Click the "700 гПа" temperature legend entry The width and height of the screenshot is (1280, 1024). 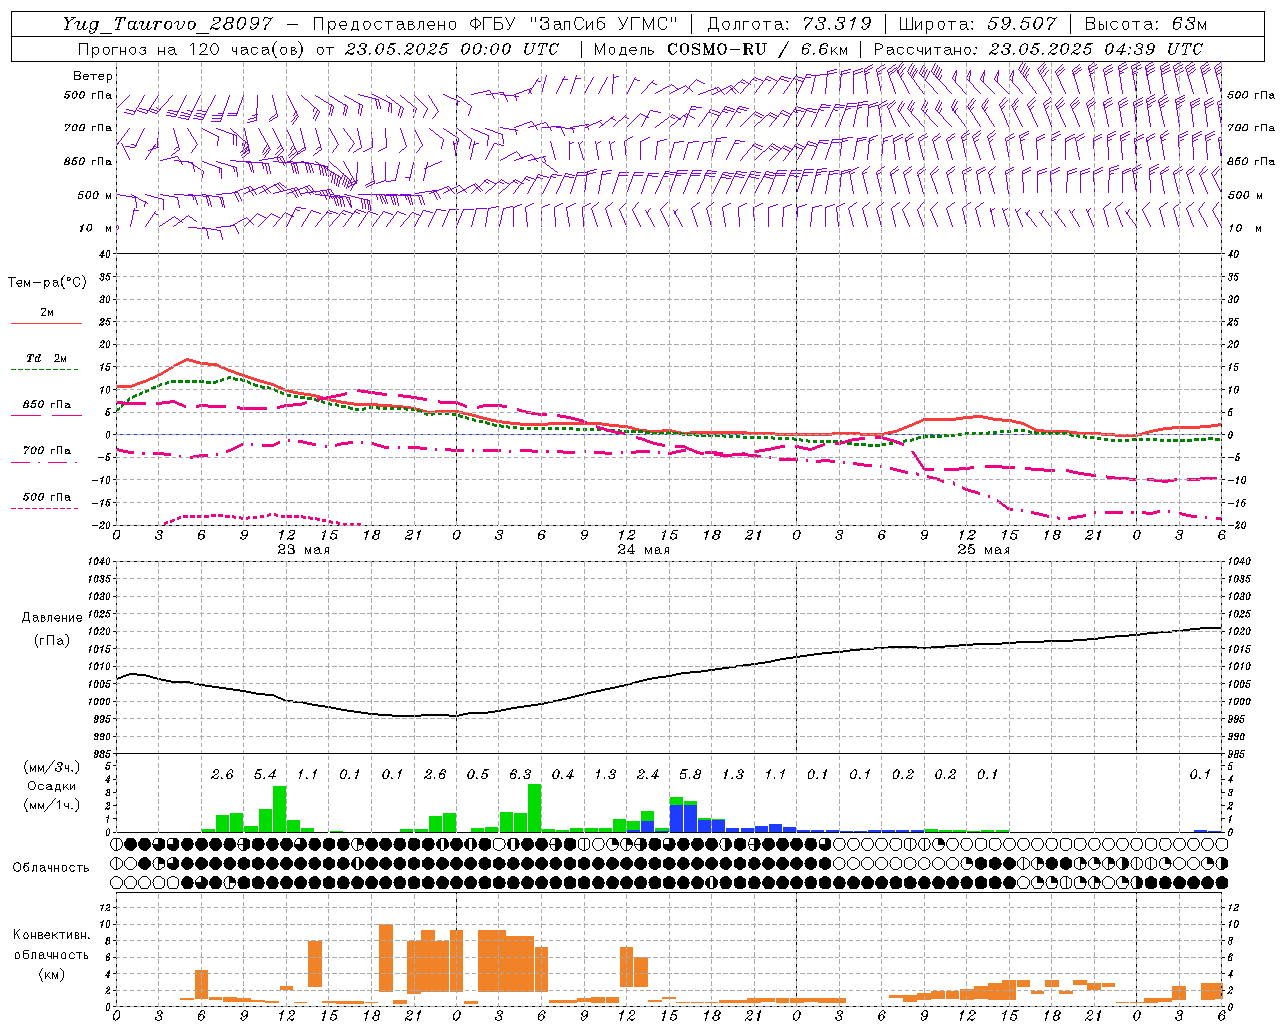coord(47,451)
